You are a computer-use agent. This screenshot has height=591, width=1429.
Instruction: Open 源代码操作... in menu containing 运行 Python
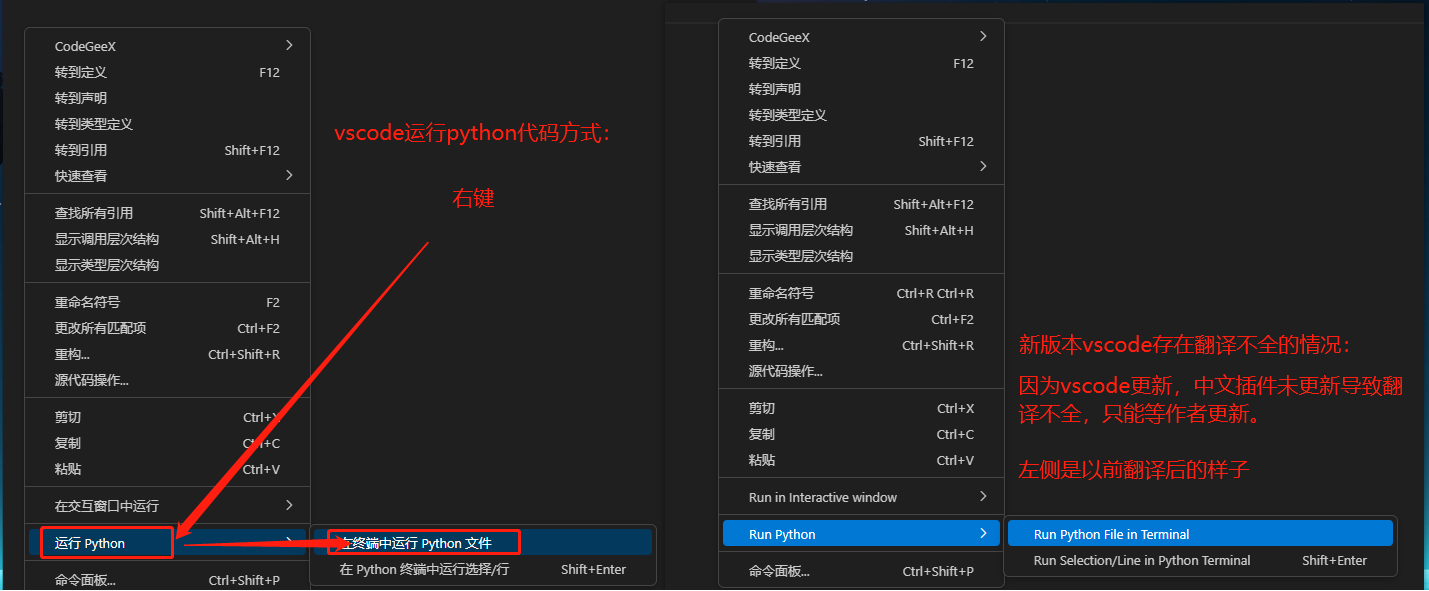click(x=167, y=380)
